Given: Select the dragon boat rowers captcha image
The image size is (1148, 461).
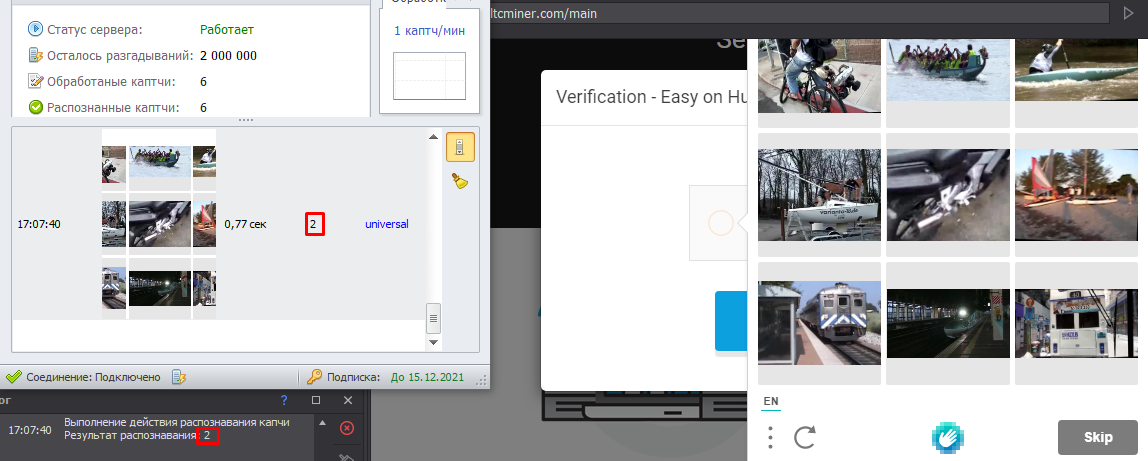Looking at the screenshot, I should [x=948, y=70].
